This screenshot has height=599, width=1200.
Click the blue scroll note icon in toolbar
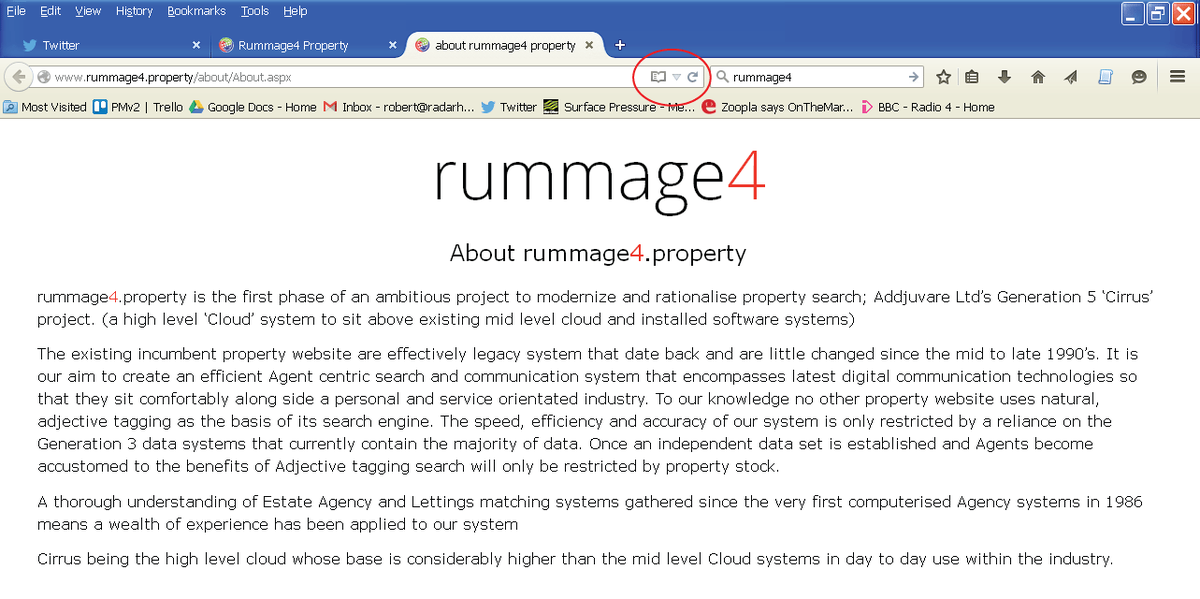pyautogui.click(x=1105, y=77)
